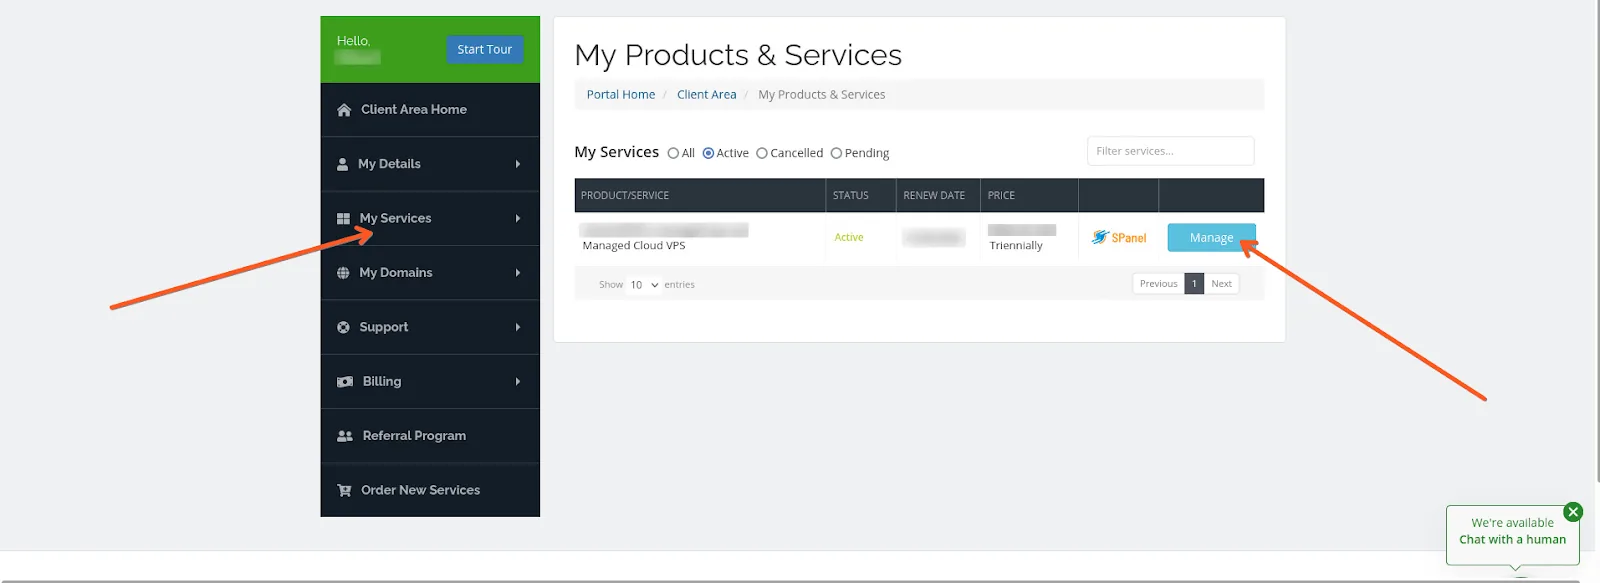
Task: Expand the My Details submenu arrow
Action: [518, 164]
